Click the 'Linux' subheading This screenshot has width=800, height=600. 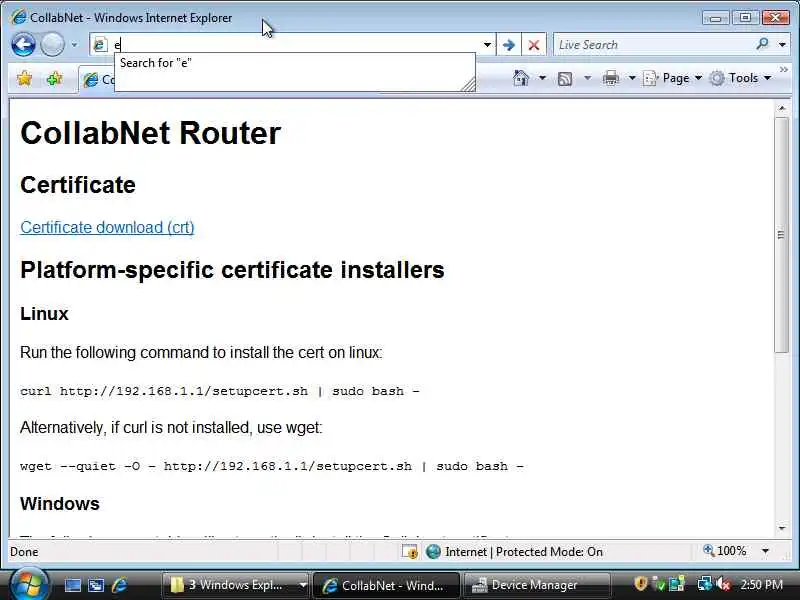(44, 314)
